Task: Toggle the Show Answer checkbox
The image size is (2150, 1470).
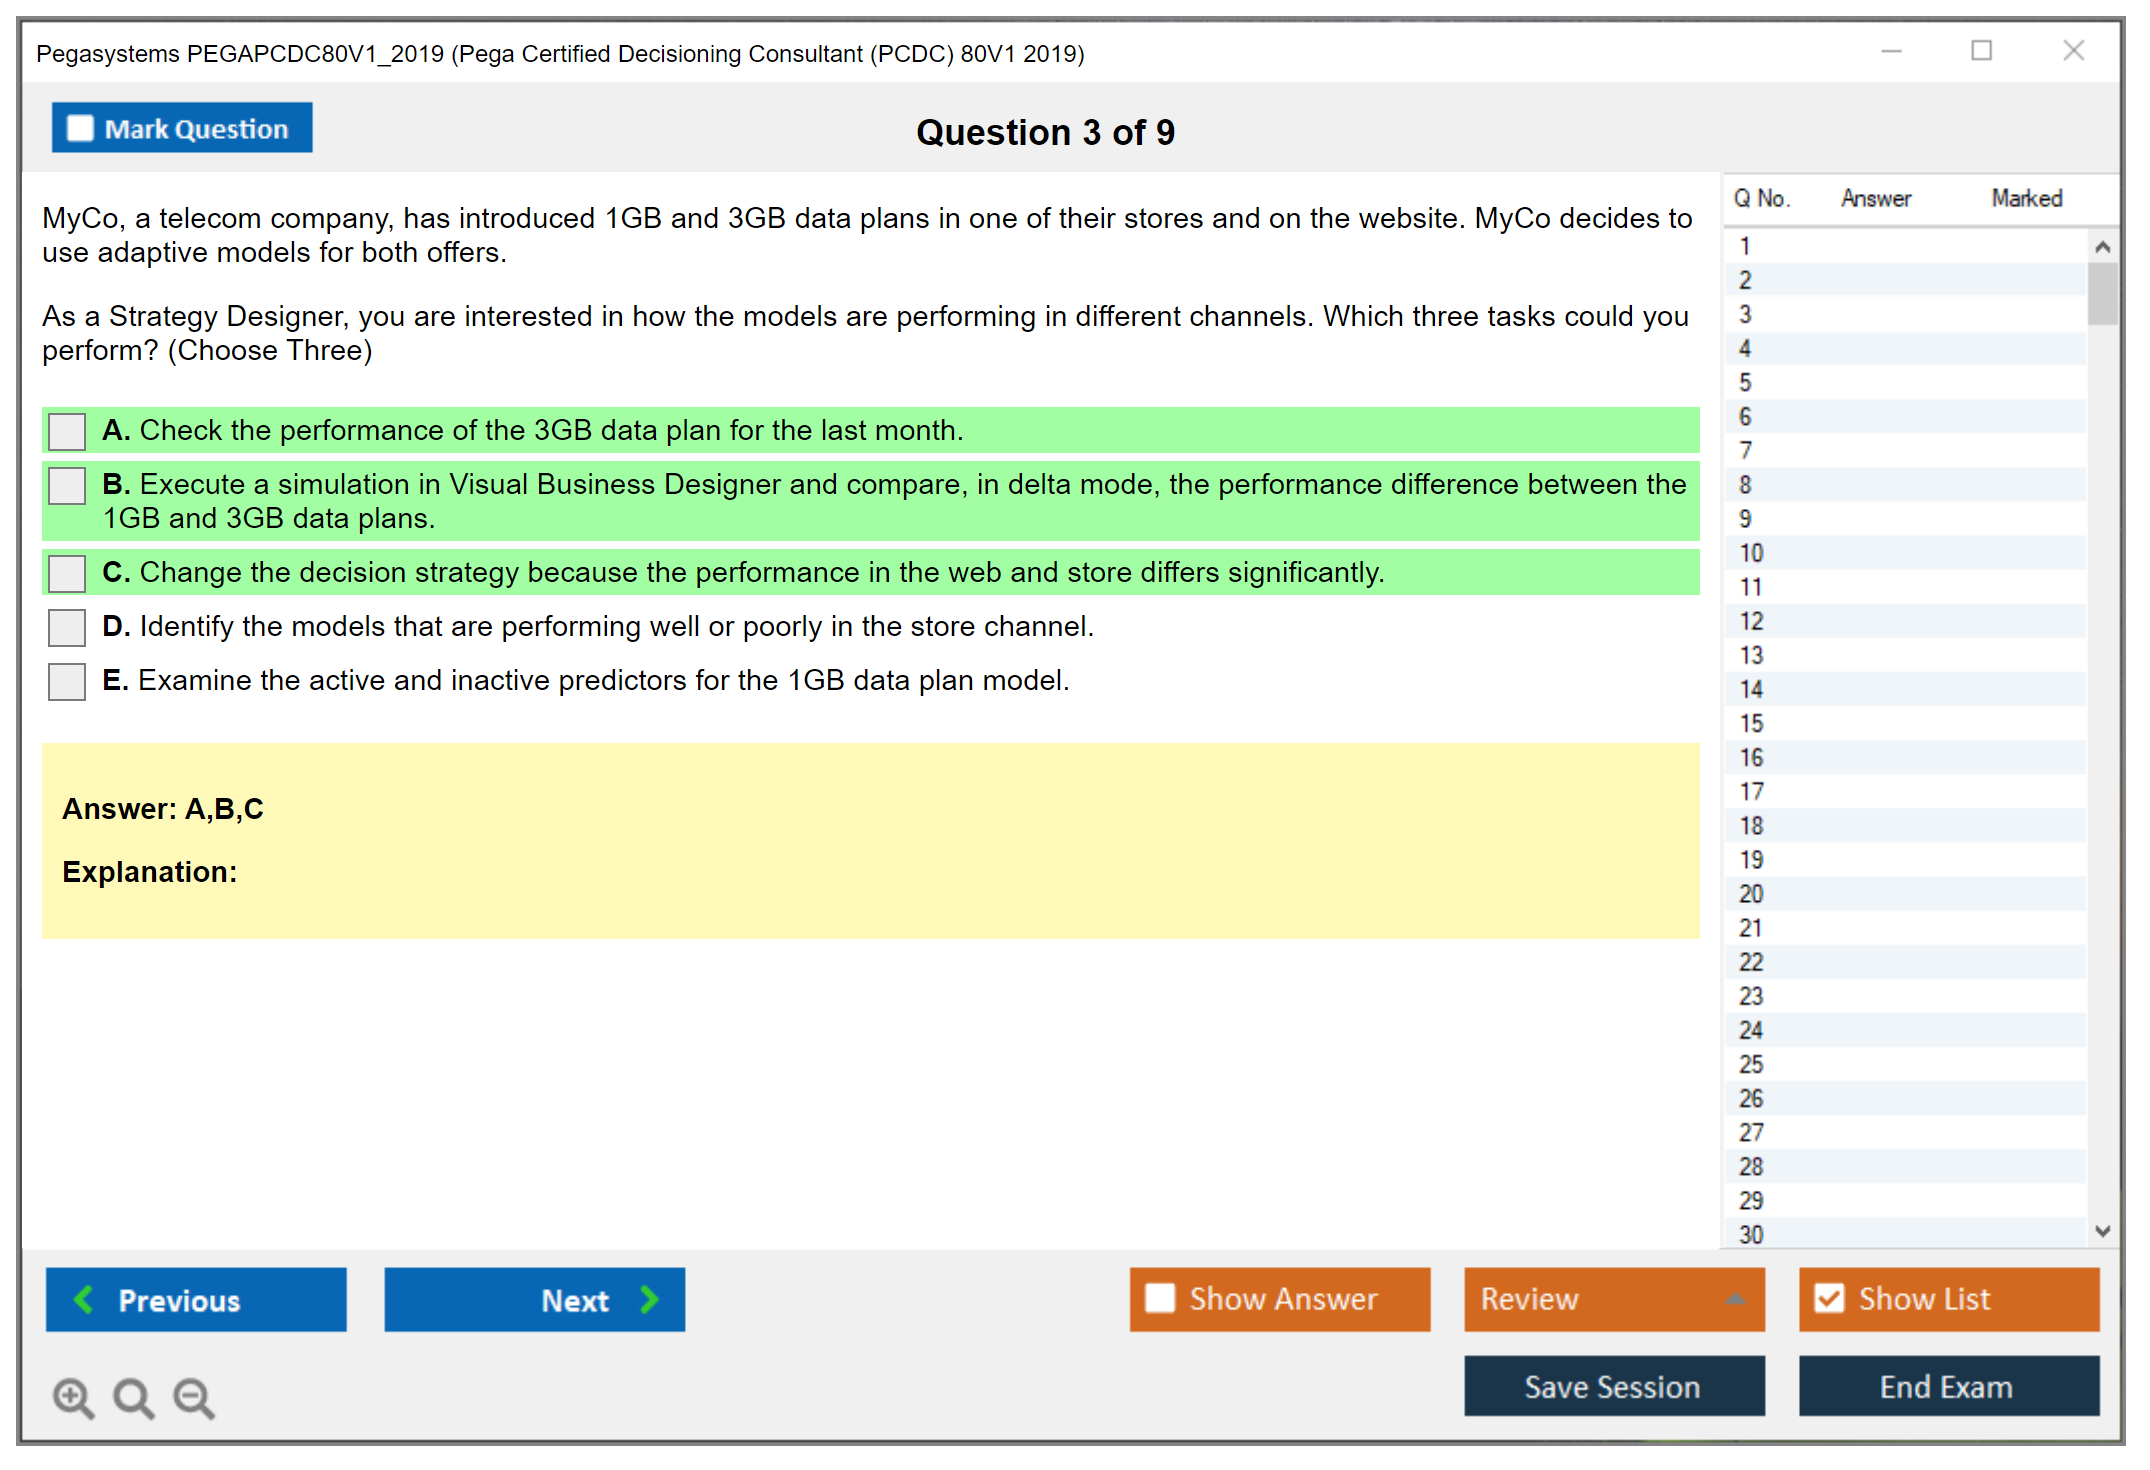Action: coord(1160,1298)
